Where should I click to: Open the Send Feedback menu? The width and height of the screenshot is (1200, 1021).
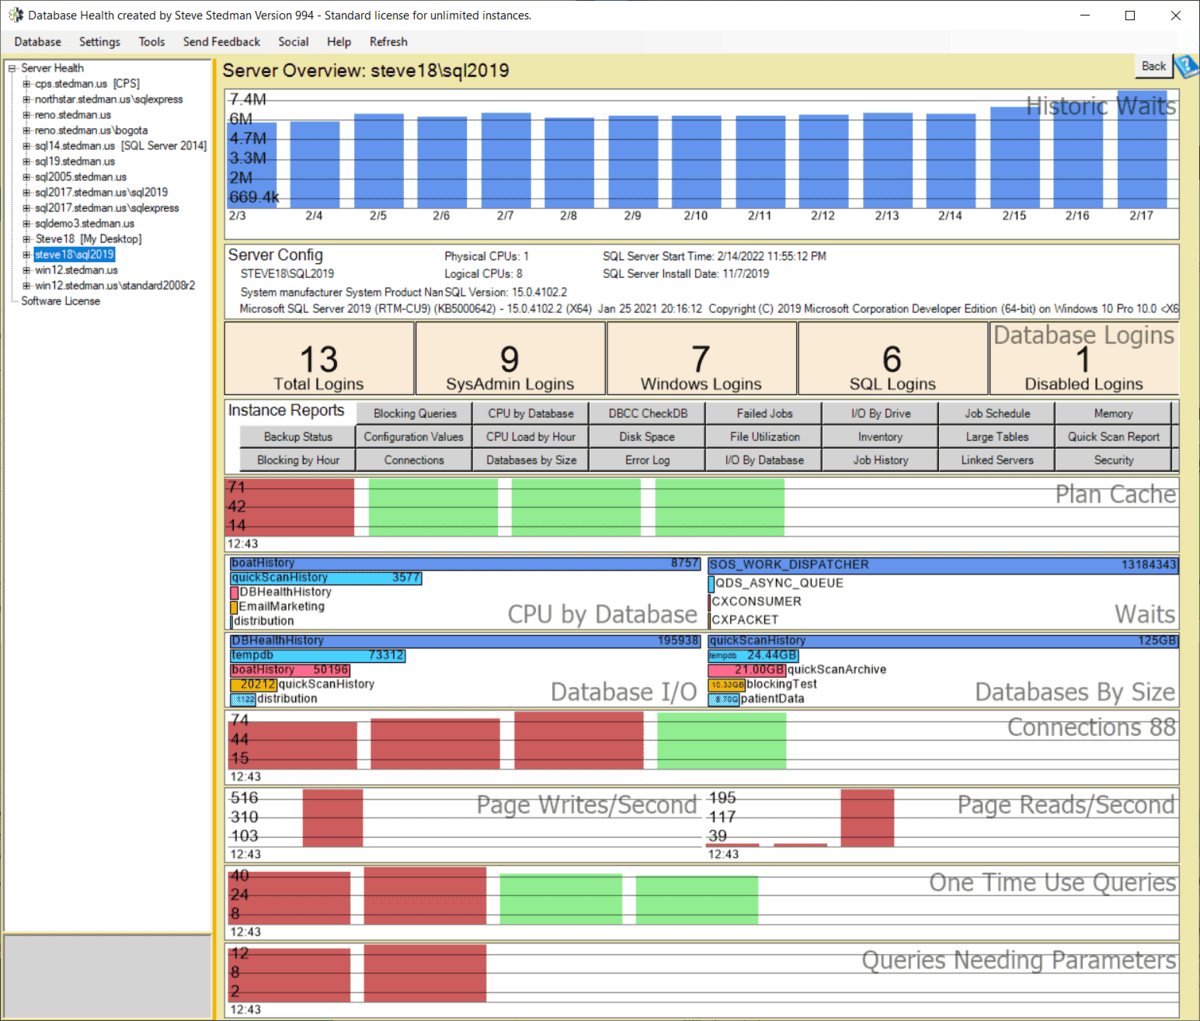tap(221, 42)
